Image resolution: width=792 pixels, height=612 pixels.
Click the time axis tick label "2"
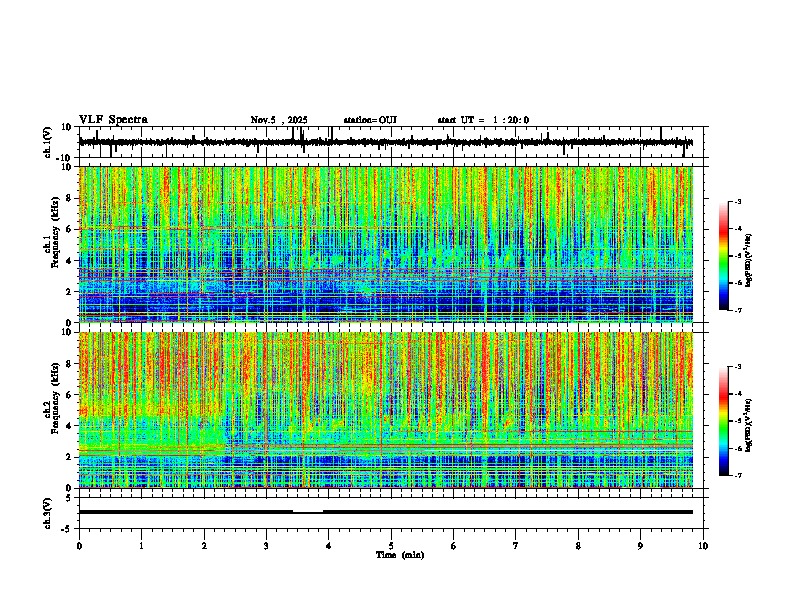[x=204, y=546]
